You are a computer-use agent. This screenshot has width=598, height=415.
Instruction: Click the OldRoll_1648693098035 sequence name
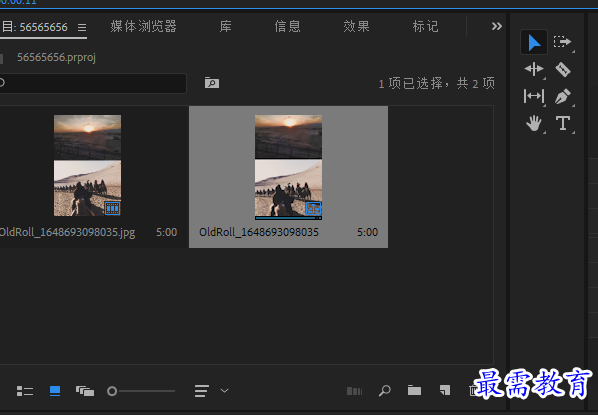(259, 232)
